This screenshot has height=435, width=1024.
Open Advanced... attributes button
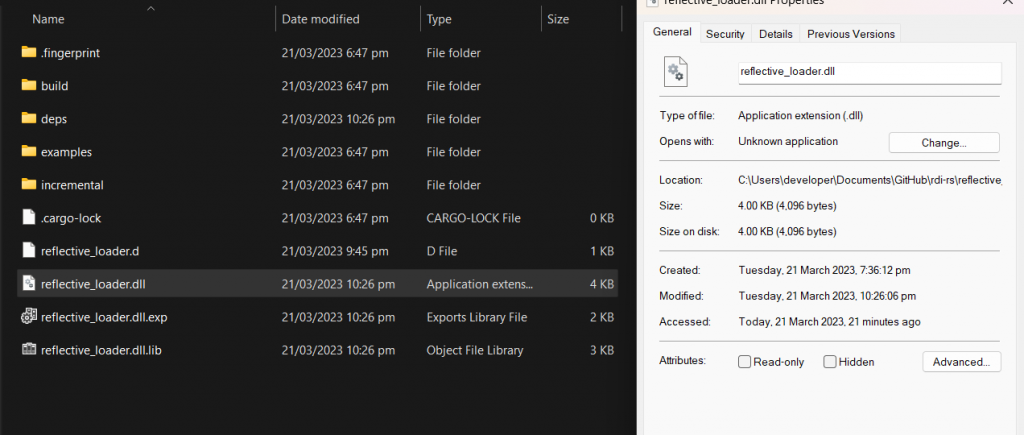click(961, 362)
